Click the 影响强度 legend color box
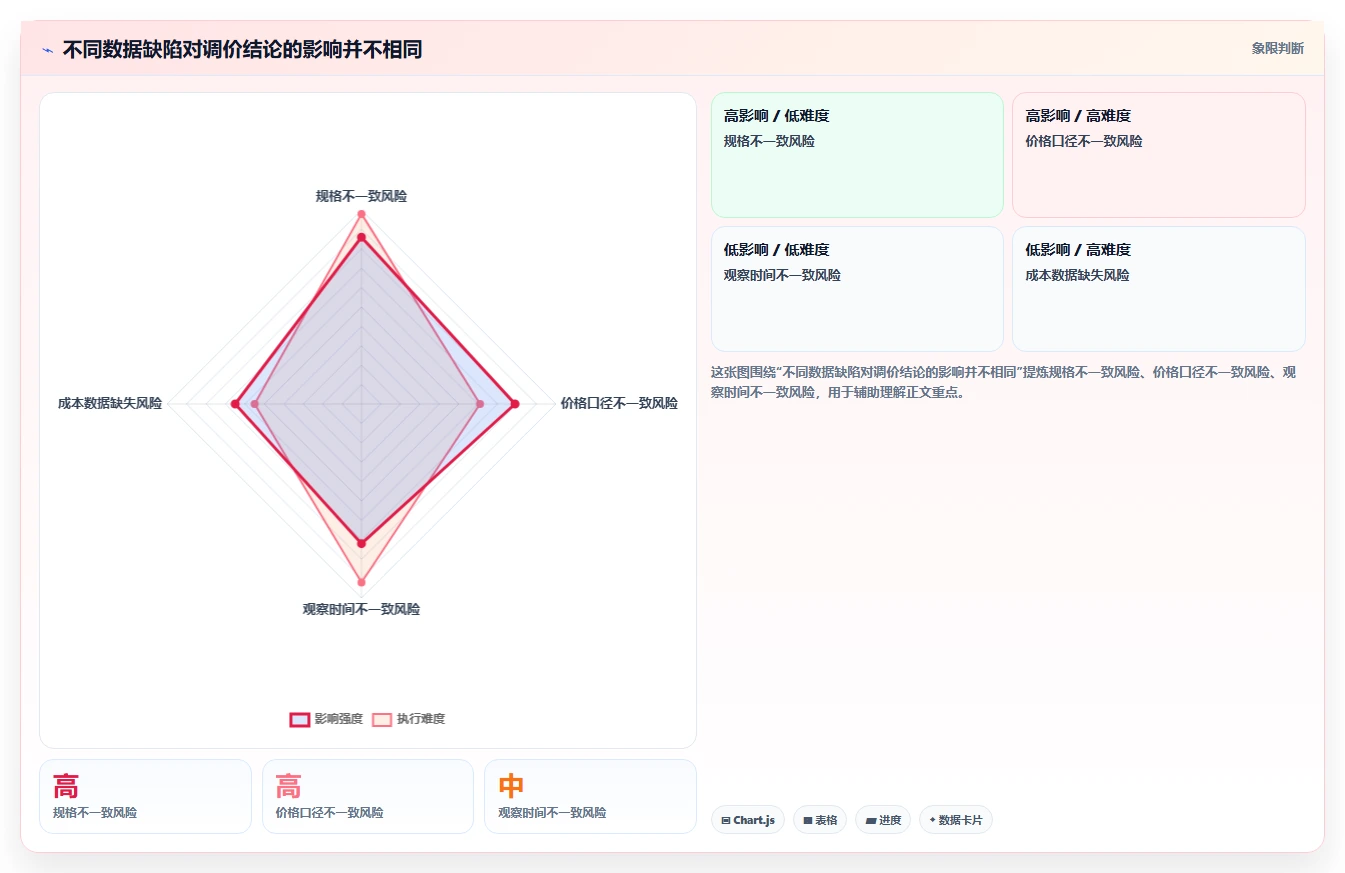The height and width of the screenshot is (873, 1345). pyautogui.click(x=300, y=719)
